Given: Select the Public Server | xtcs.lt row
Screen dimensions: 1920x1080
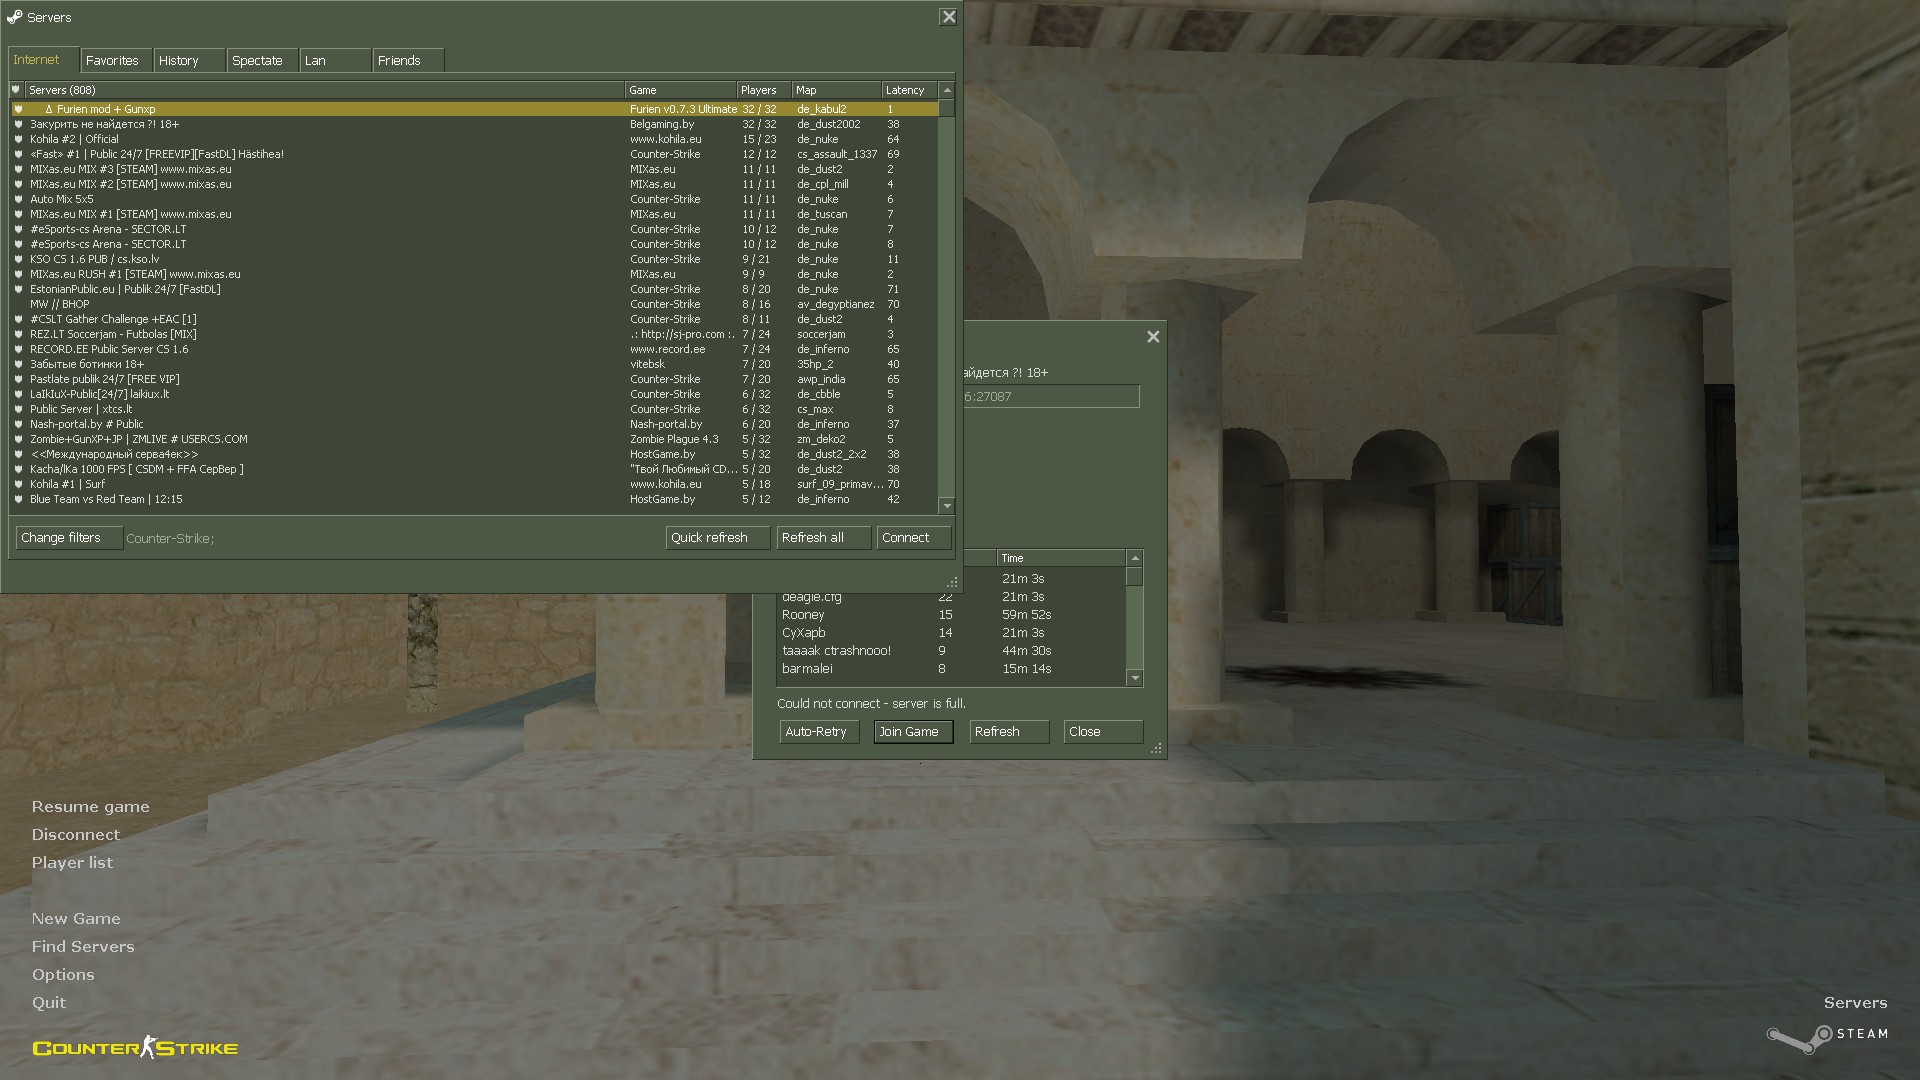Looking at the screenshot, I should (x=475, y=409).
